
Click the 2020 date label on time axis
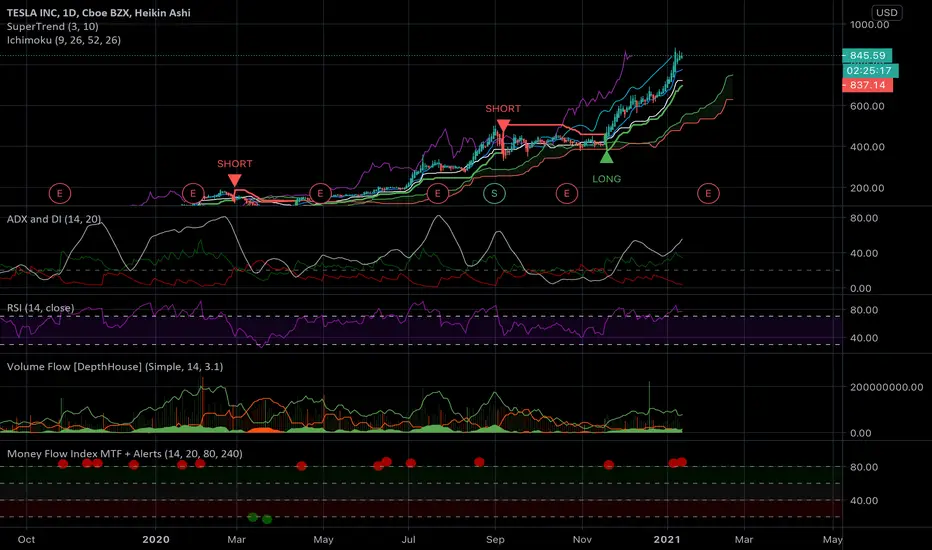tap(156, 539)
